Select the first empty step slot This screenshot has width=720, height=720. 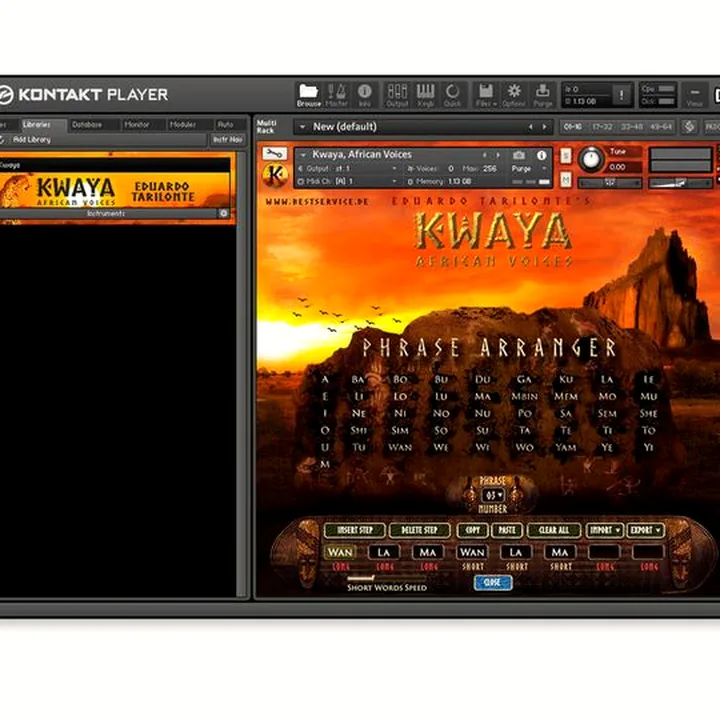coord(604,551)
